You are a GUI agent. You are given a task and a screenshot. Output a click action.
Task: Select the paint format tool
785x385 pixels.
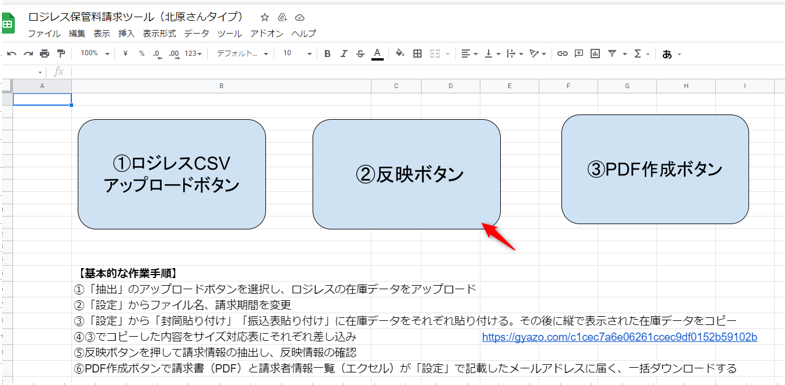(61, 54)
